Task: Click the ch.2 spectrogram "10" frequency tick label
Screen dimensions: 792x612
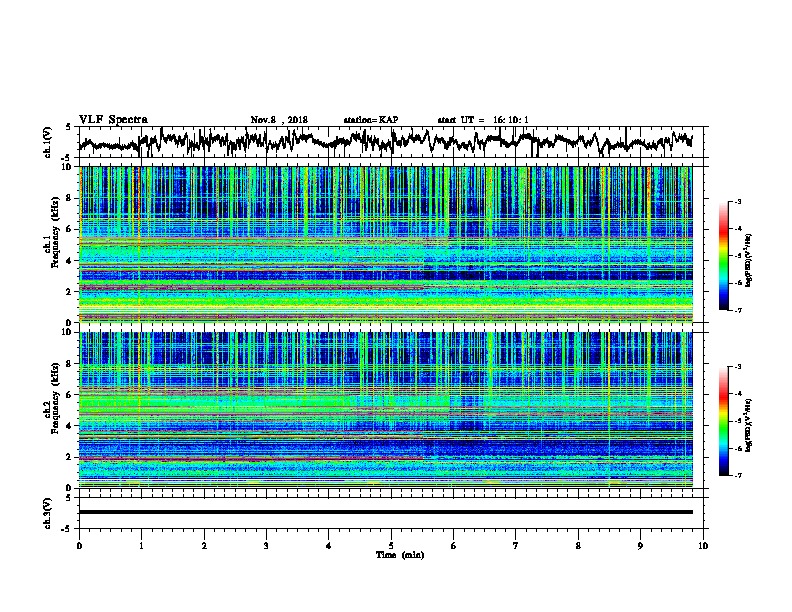Action: click(x=69, y=332)
